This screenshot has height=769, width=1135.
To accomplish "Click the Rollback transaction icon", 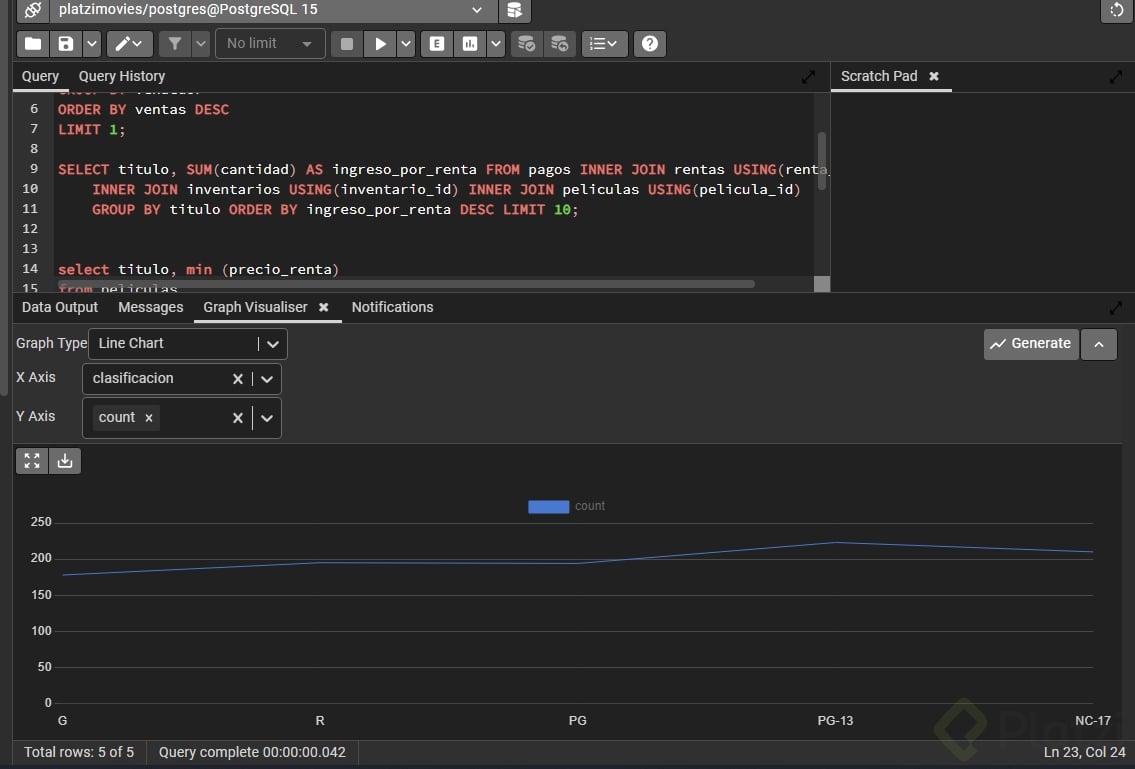I will (559, 44).
